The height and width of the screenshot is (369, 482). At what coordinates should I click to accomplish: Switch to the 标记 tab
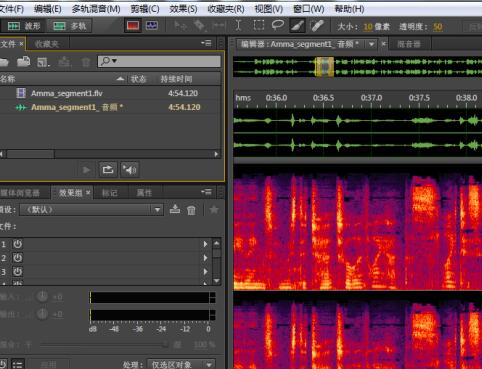pyautogui.click(x=109, y=193)
